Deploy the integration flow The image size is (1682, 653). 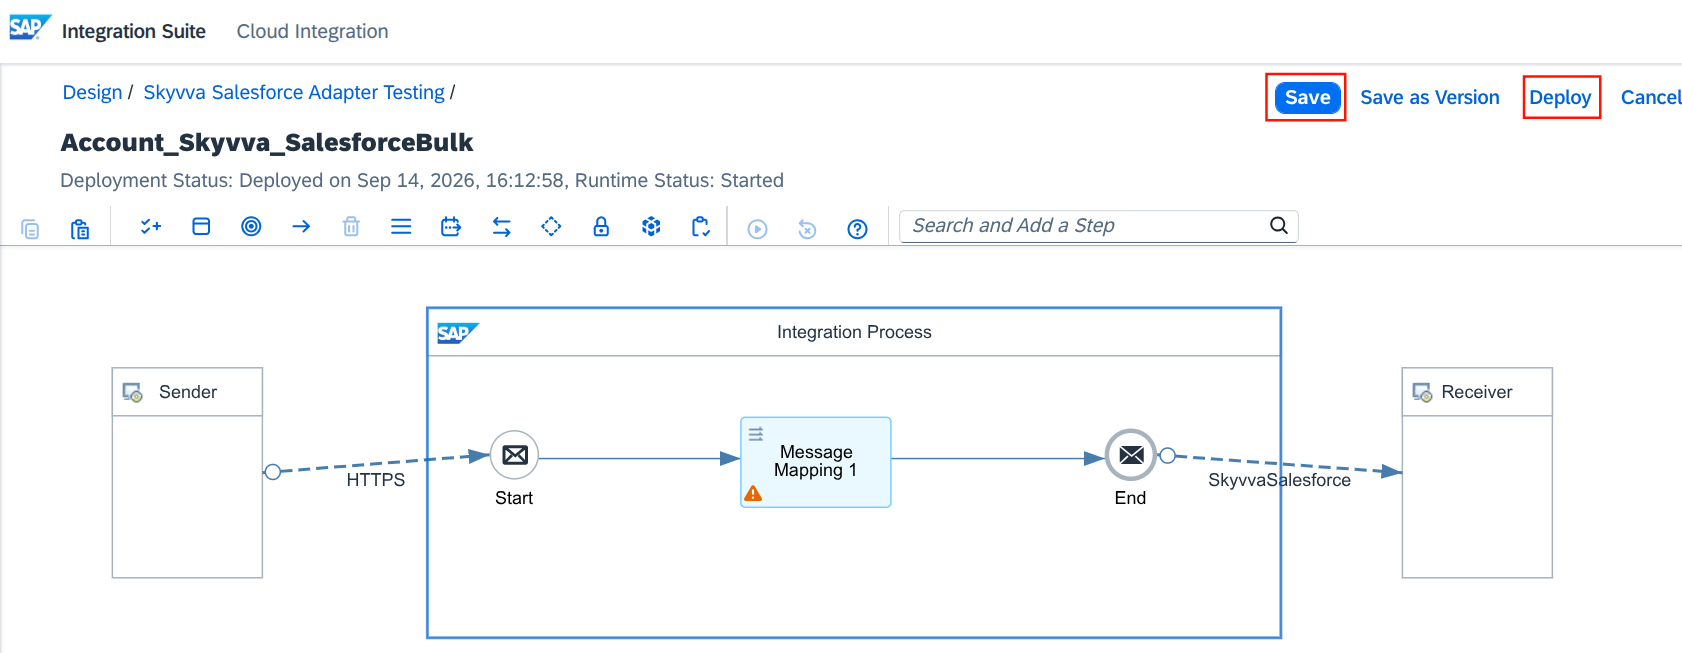pyautogui.click(x=1560, y=98)
